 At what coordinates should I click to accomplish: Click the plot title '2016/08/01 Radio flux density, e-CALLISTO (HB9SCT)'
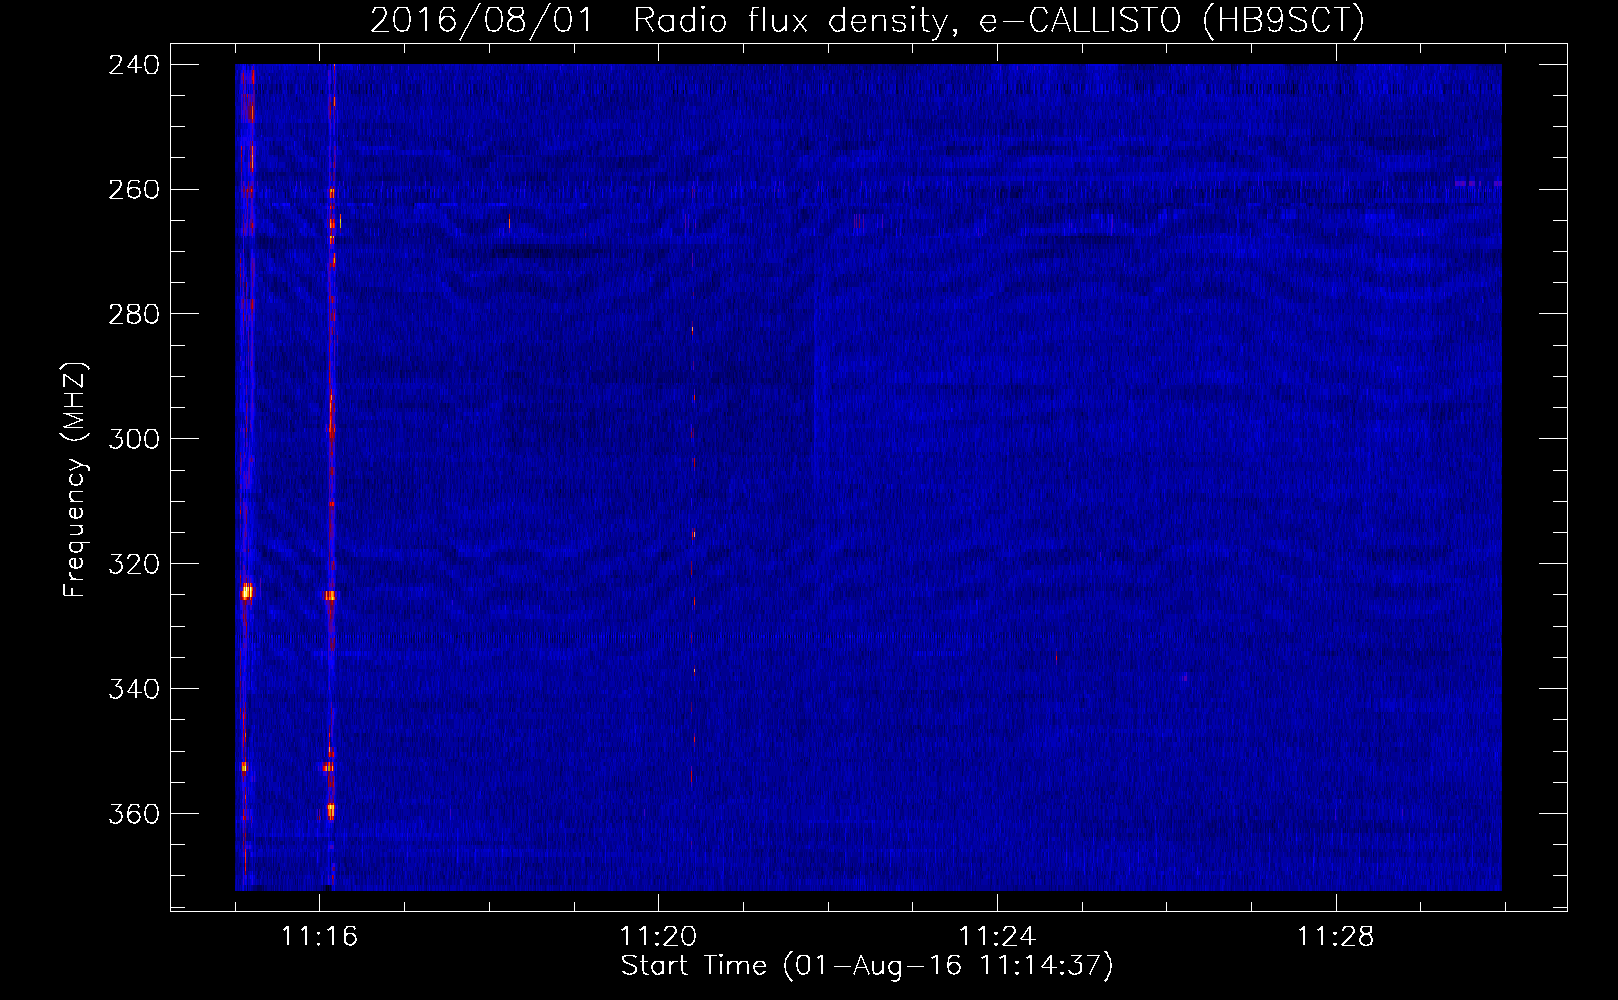[x=867, y=20]
